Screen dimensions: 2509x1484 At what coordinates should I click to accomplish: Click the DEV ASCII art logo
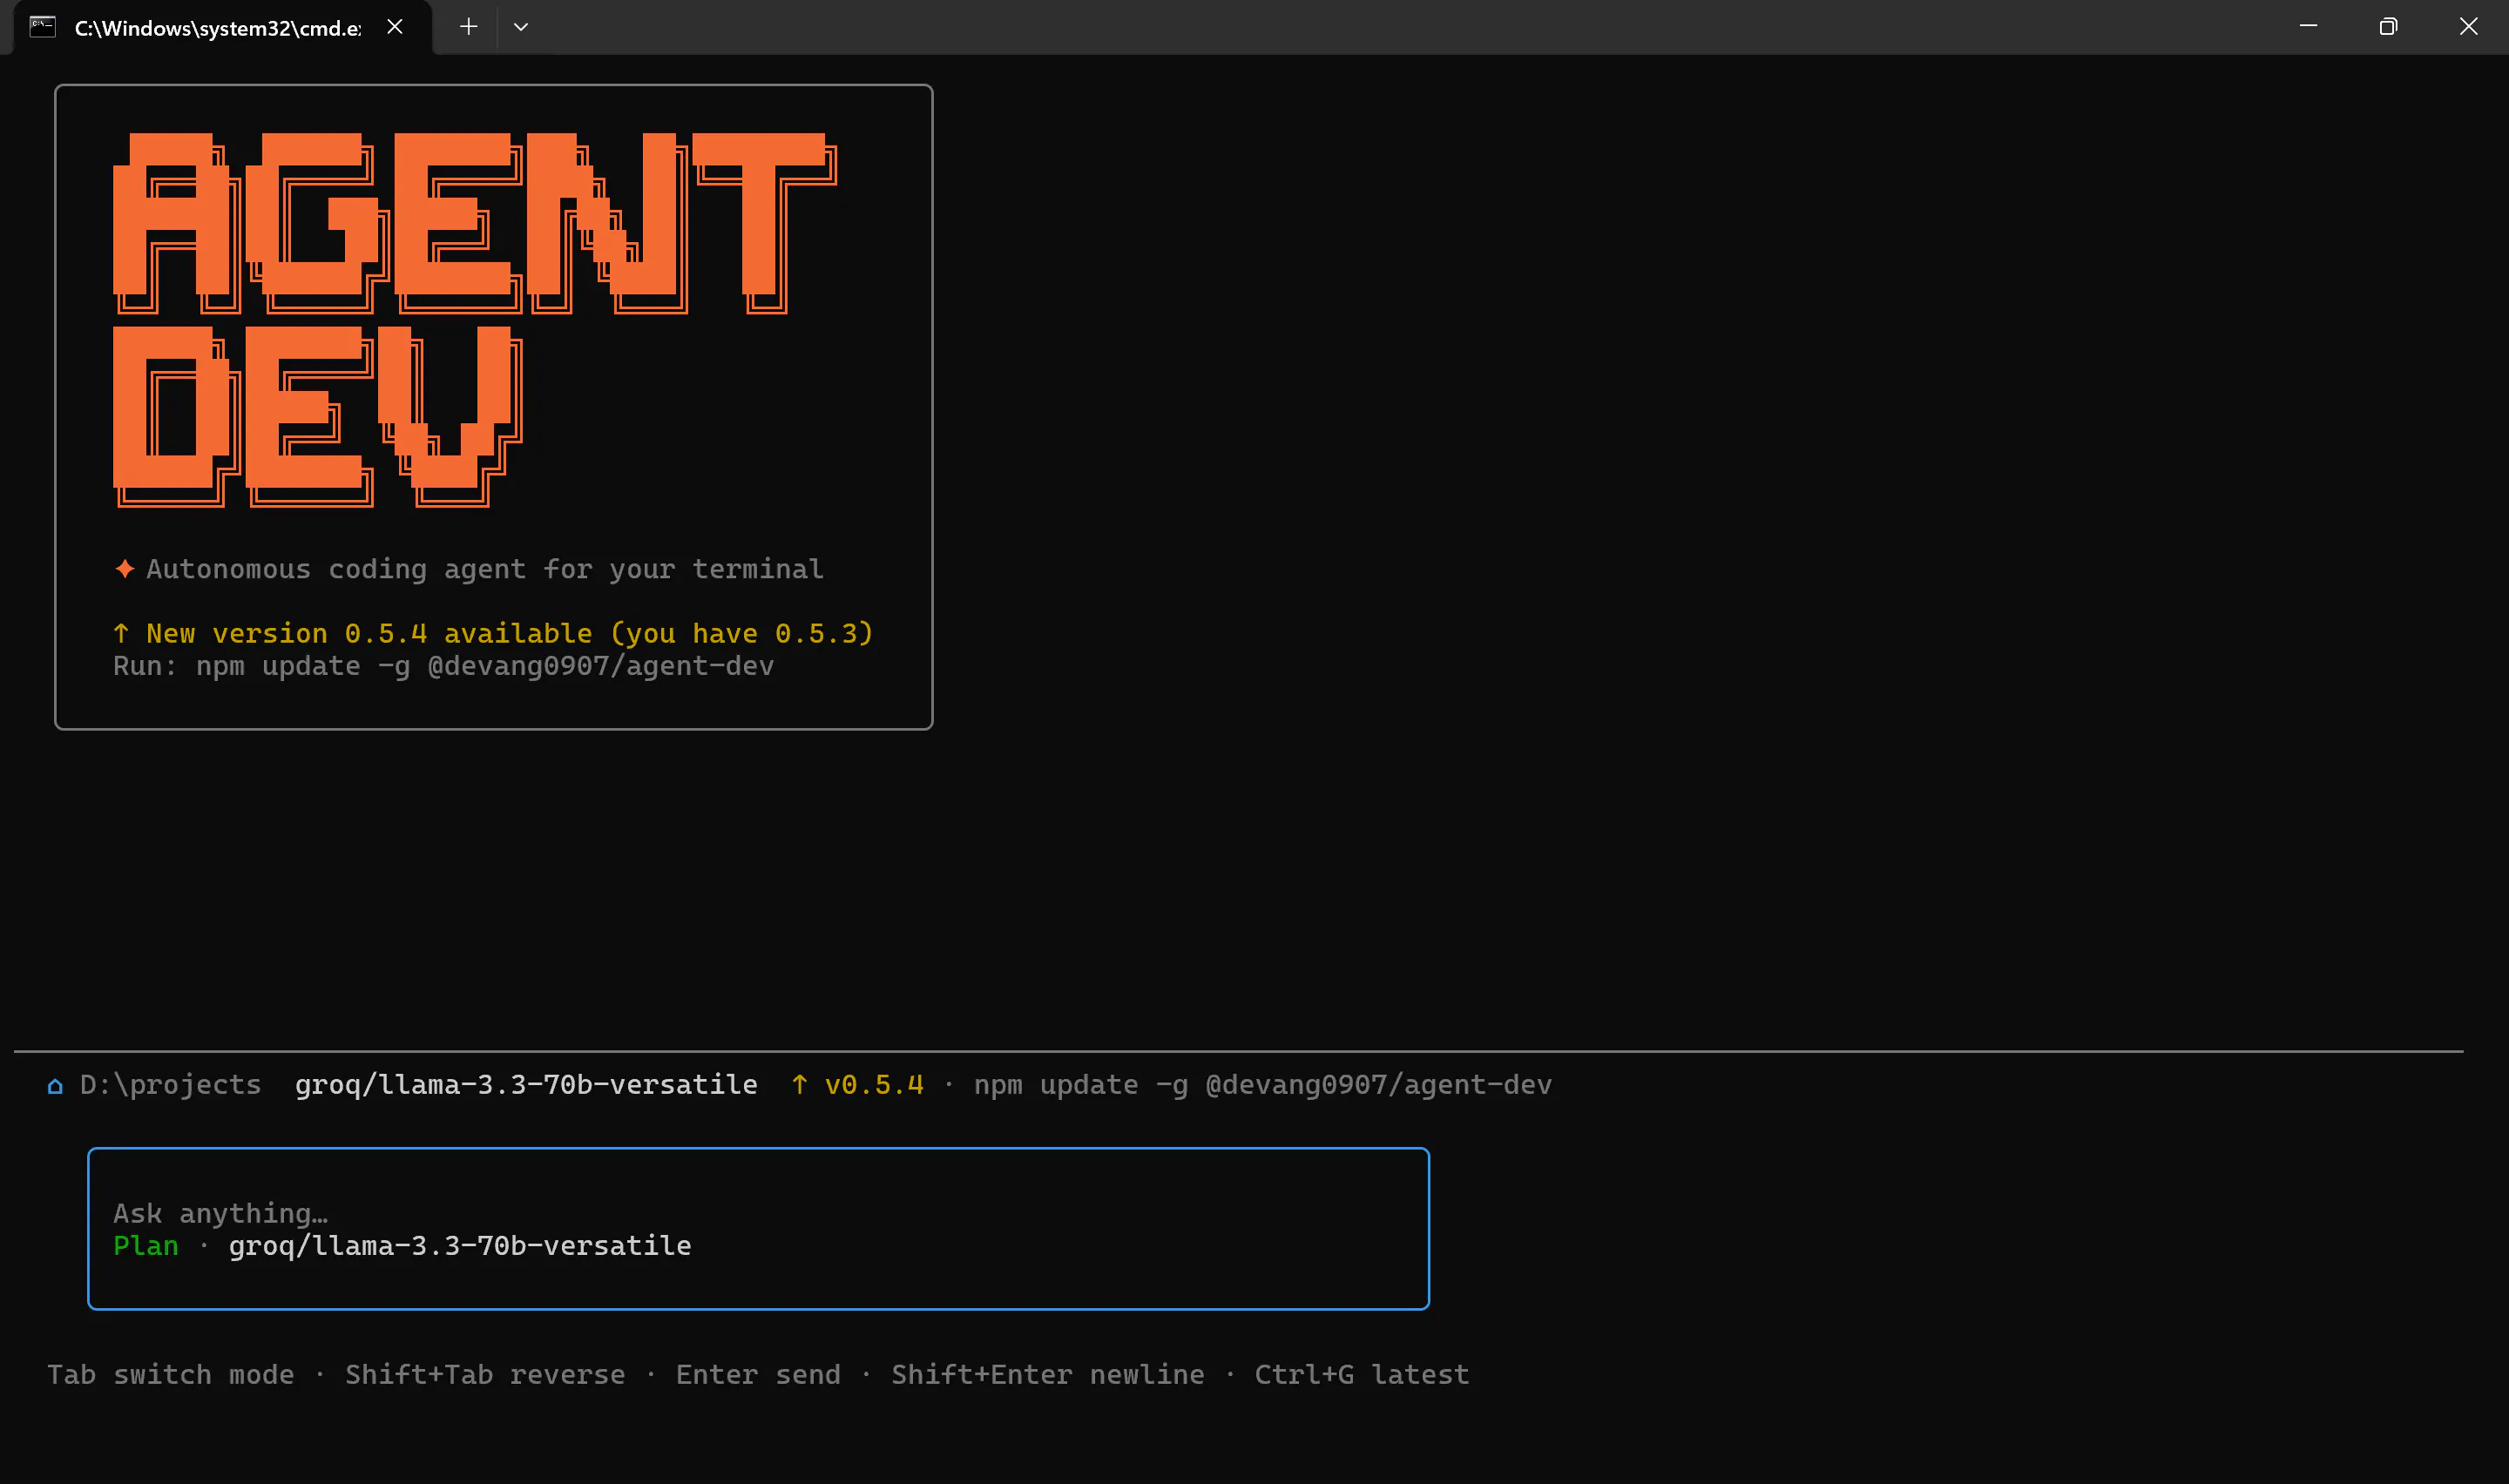(318, 417)
